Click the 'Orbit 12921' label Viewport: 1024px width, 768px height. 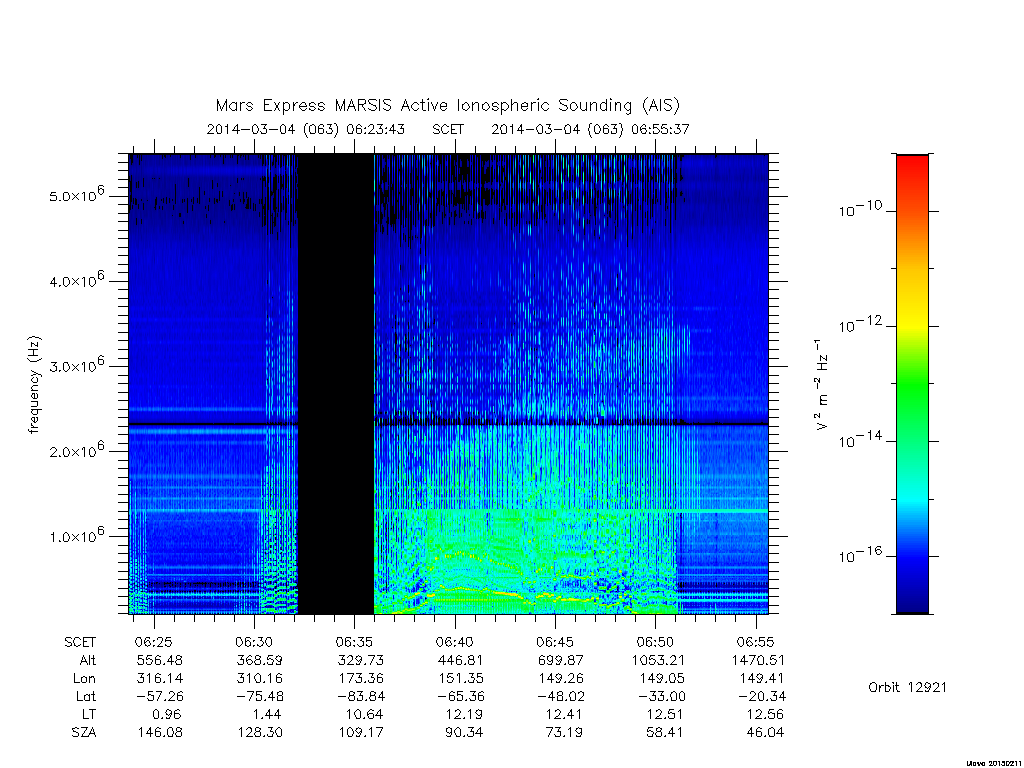pyautogui.click(x=907, y=687)
